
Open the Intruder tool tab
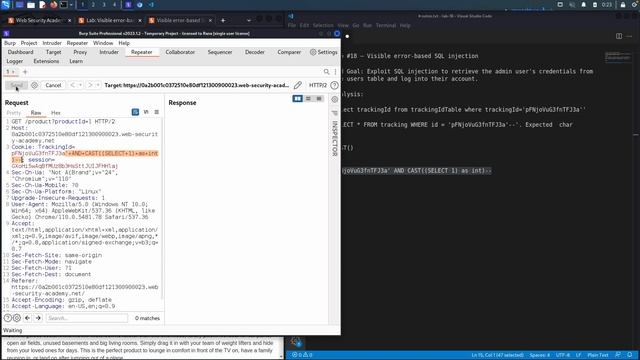(109, 52)
